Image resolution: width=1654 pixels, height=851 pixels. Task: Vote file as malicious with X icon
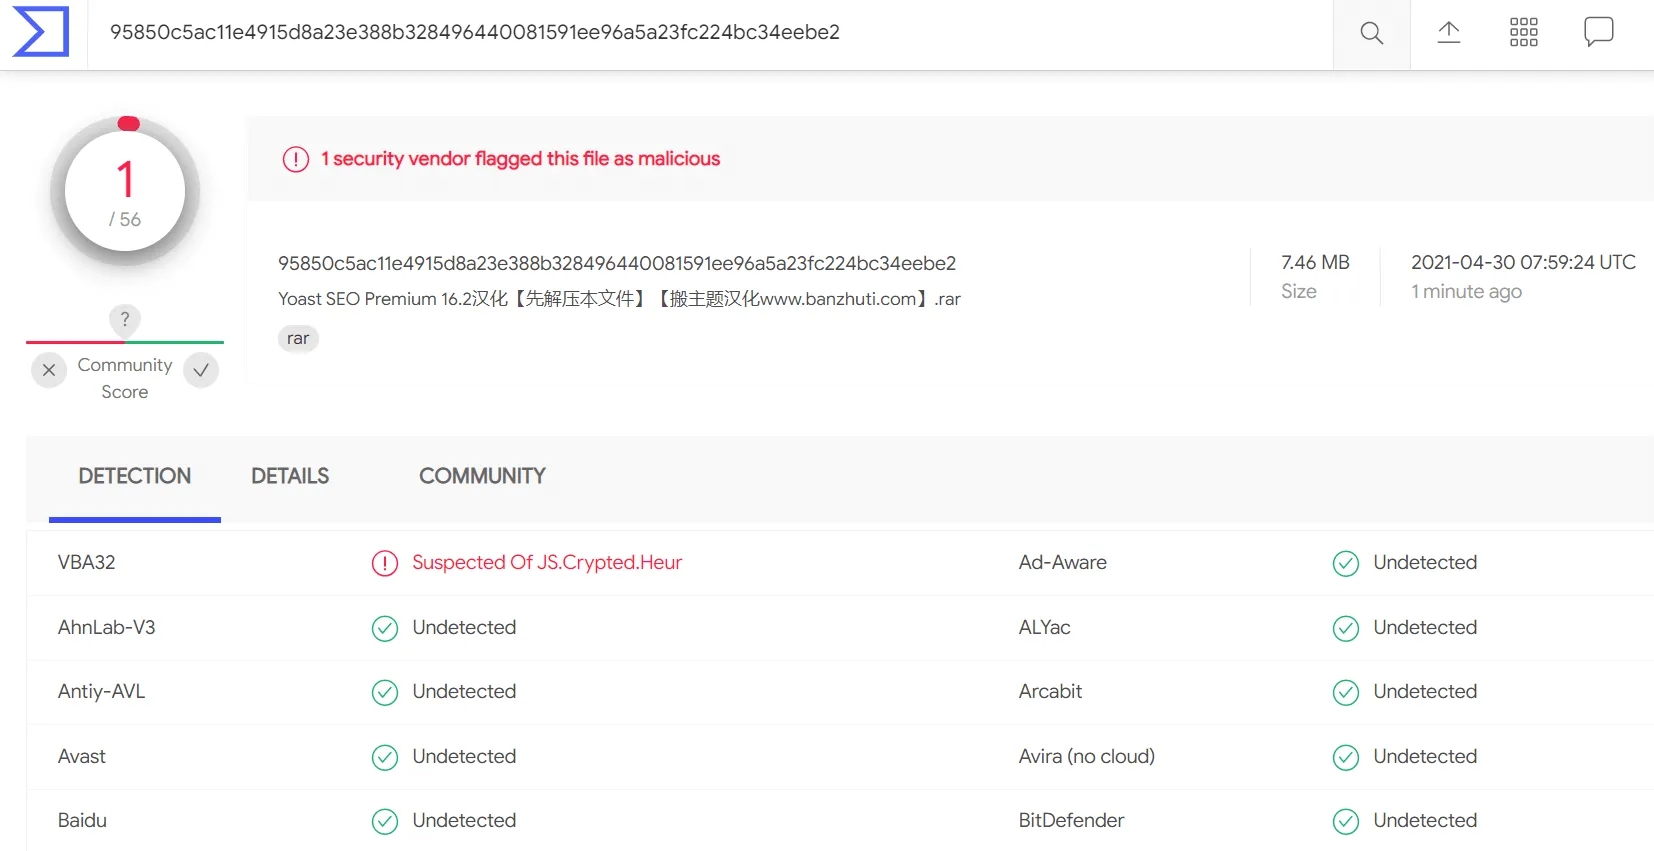pyautogui.click(x=49, y=370)
